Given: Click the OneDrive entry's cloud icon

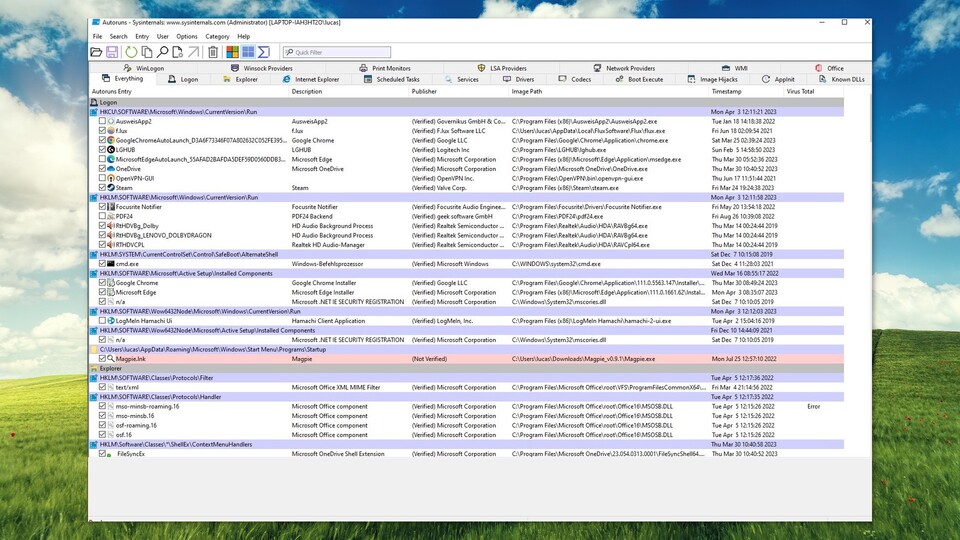Looking at the screenshot, I should [x=111, y=168].
